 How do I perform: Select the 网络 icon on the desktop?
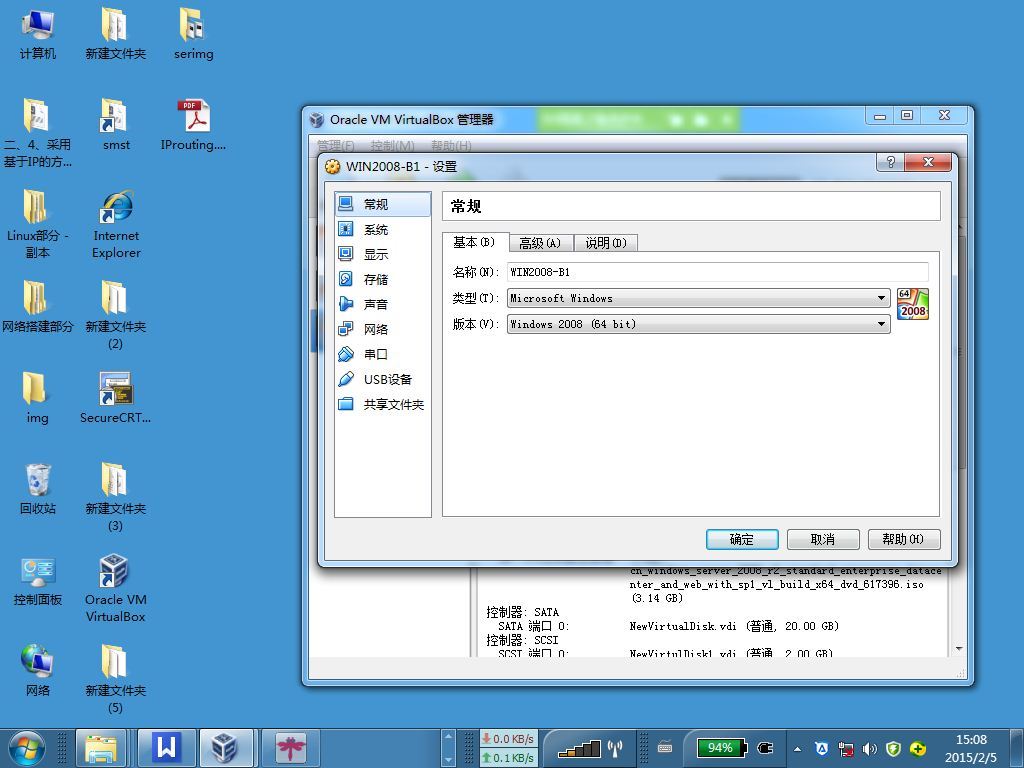[37, 671]
